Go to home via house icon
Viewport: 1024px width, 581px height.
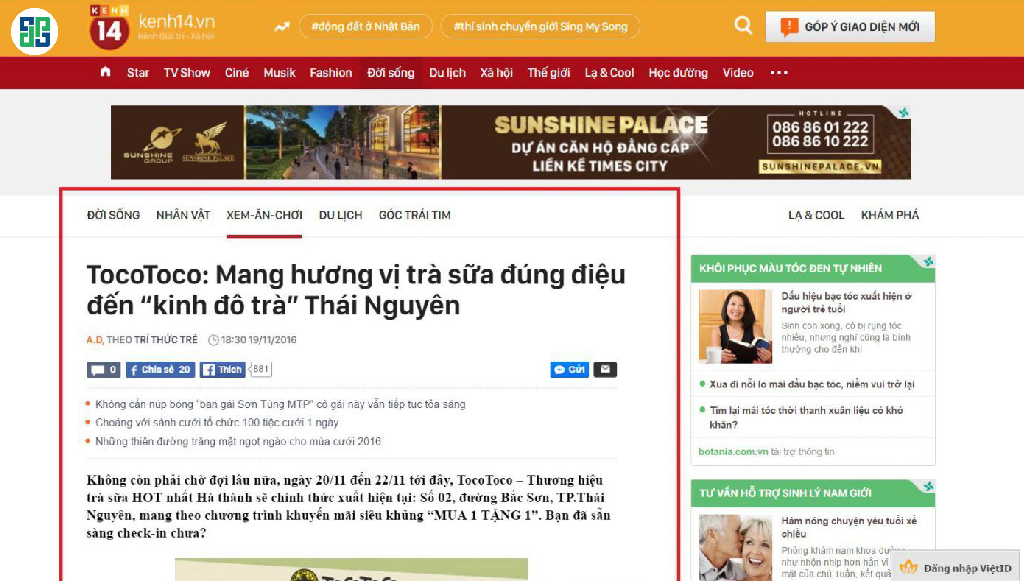click(105, 72)
